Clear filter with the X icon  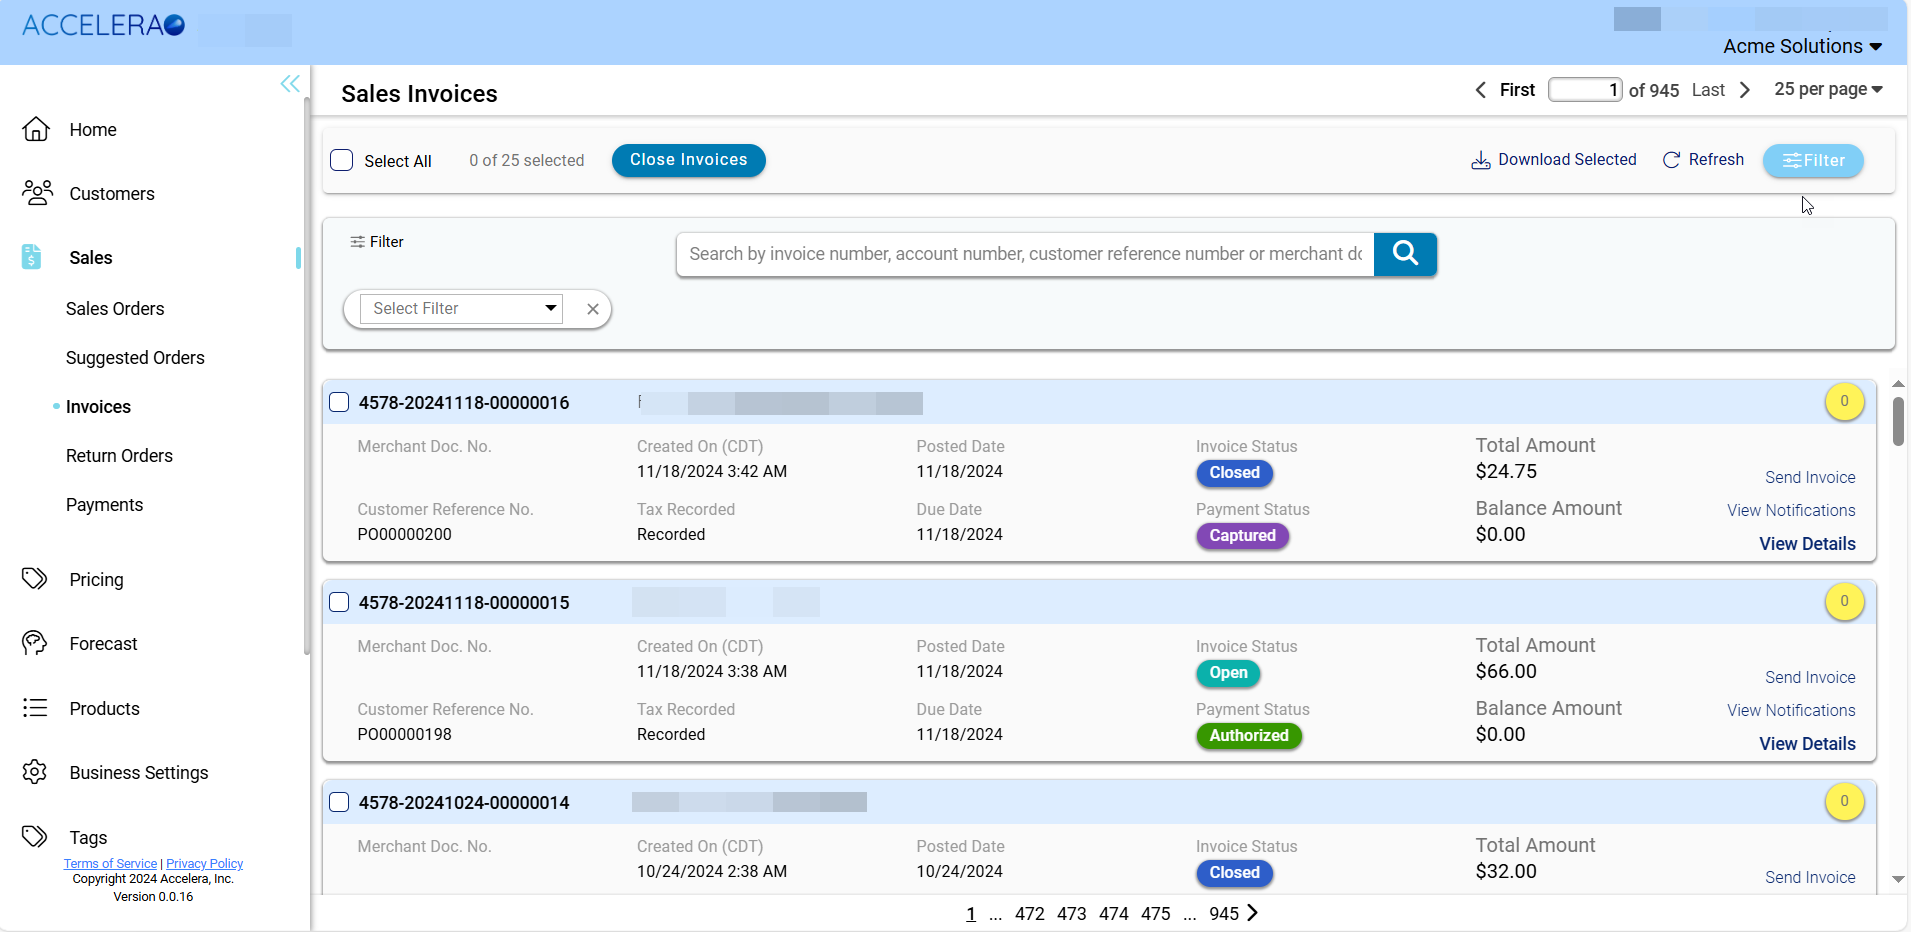point(593,309)
